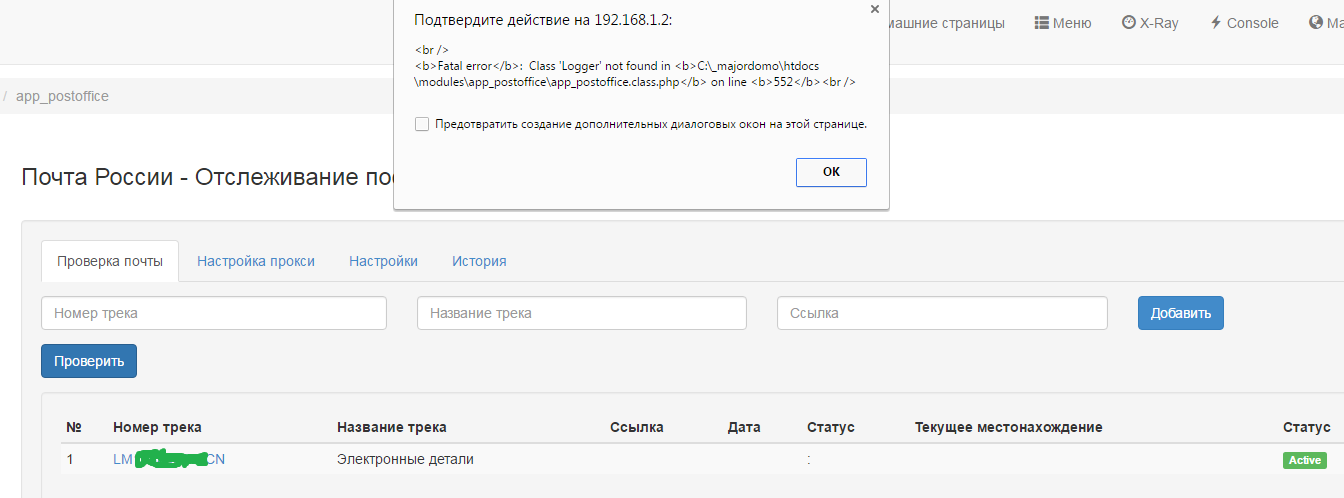The height and width of the screenshot is (498, 1344).
Task: Focus the Номер трека input field
Action: coord(214,313)
